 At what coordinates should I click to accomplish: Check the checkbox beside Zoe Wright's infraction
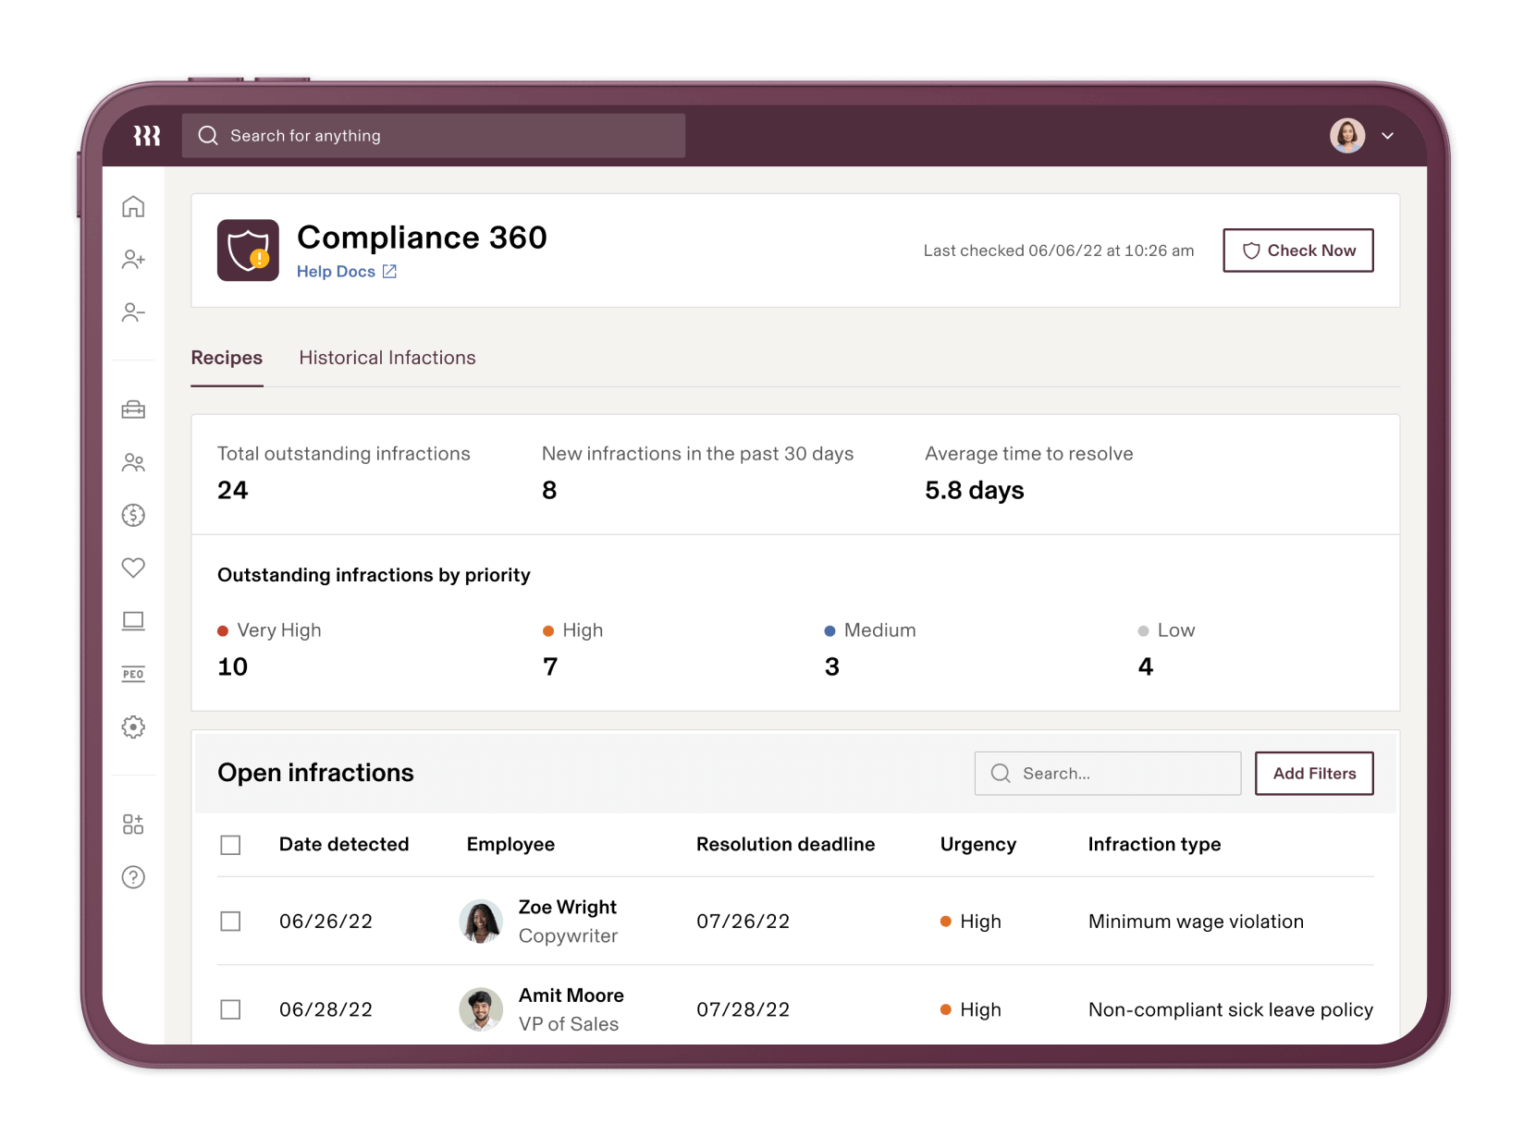click(x=230, y=921)
